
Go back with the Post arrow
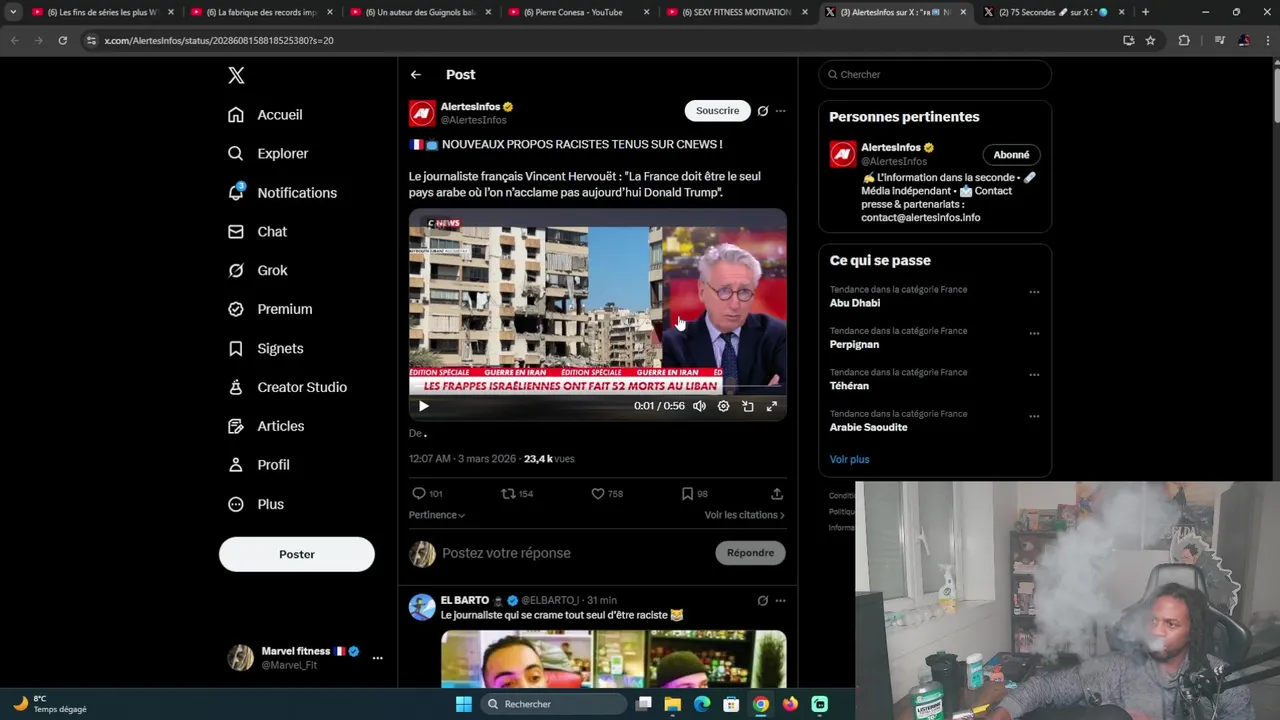(416, 75)
